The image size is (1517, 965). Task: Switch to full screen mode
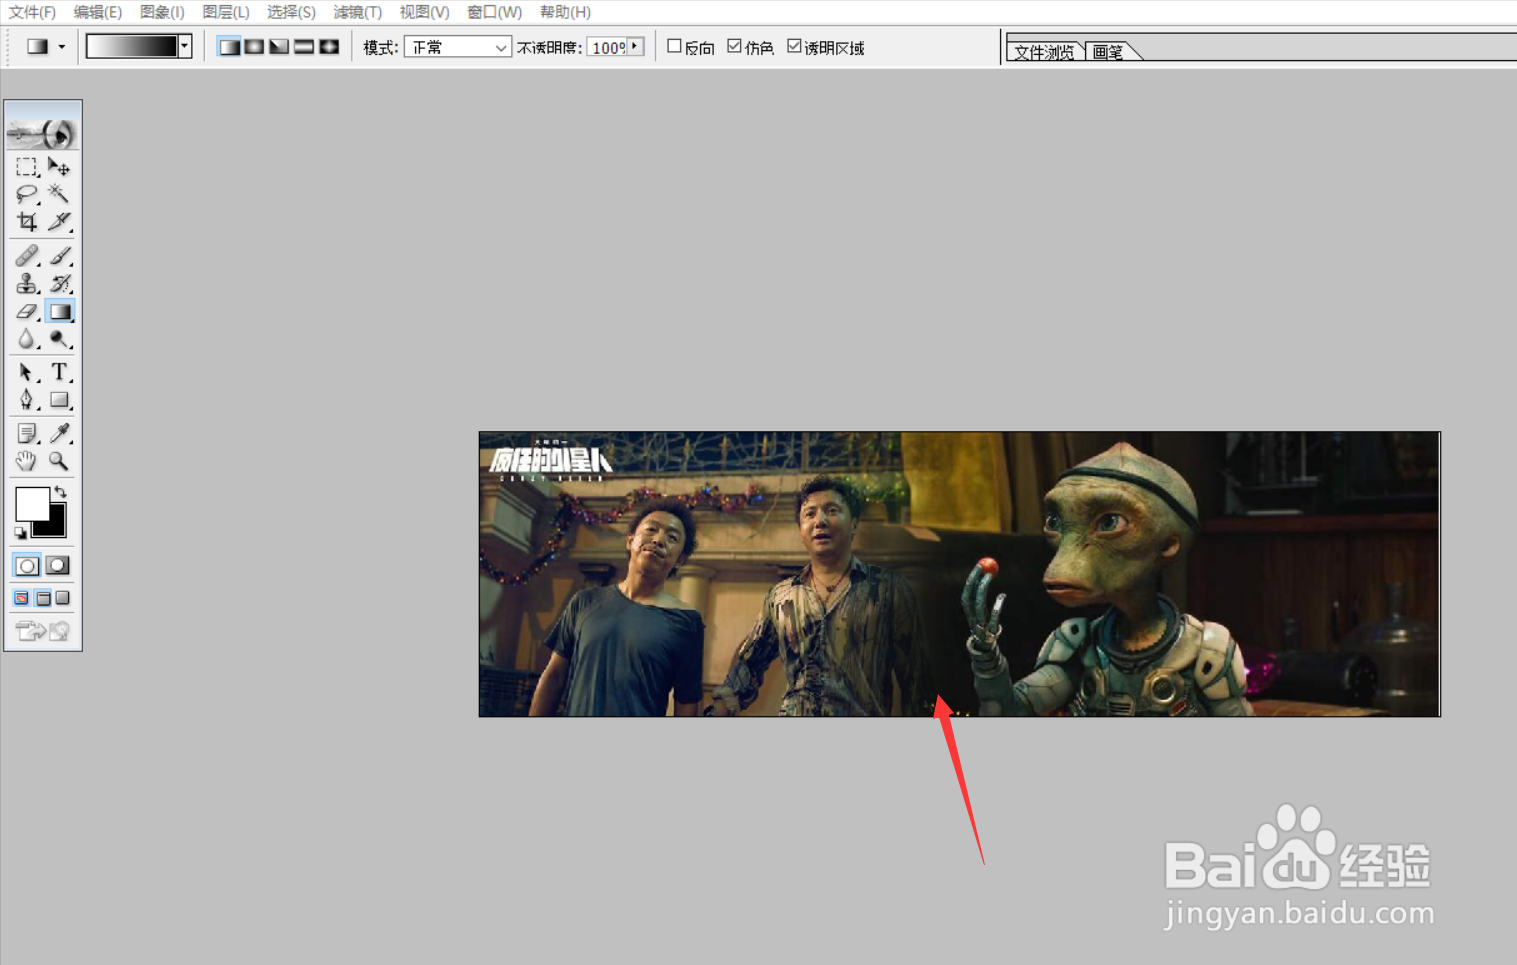[x=63, y=598]
